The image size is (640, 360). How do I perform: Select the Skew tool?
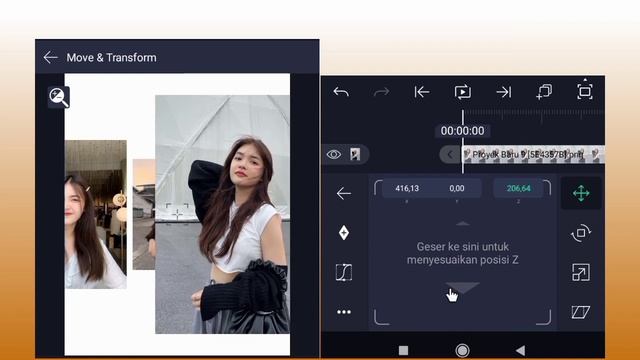(x=581, y=312)
